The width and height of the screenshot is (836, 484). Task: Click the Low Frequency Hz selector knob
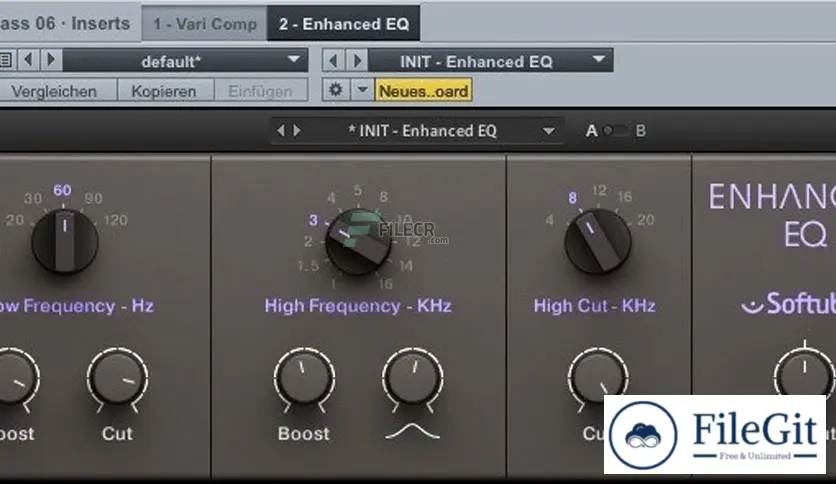pos(65,241)
